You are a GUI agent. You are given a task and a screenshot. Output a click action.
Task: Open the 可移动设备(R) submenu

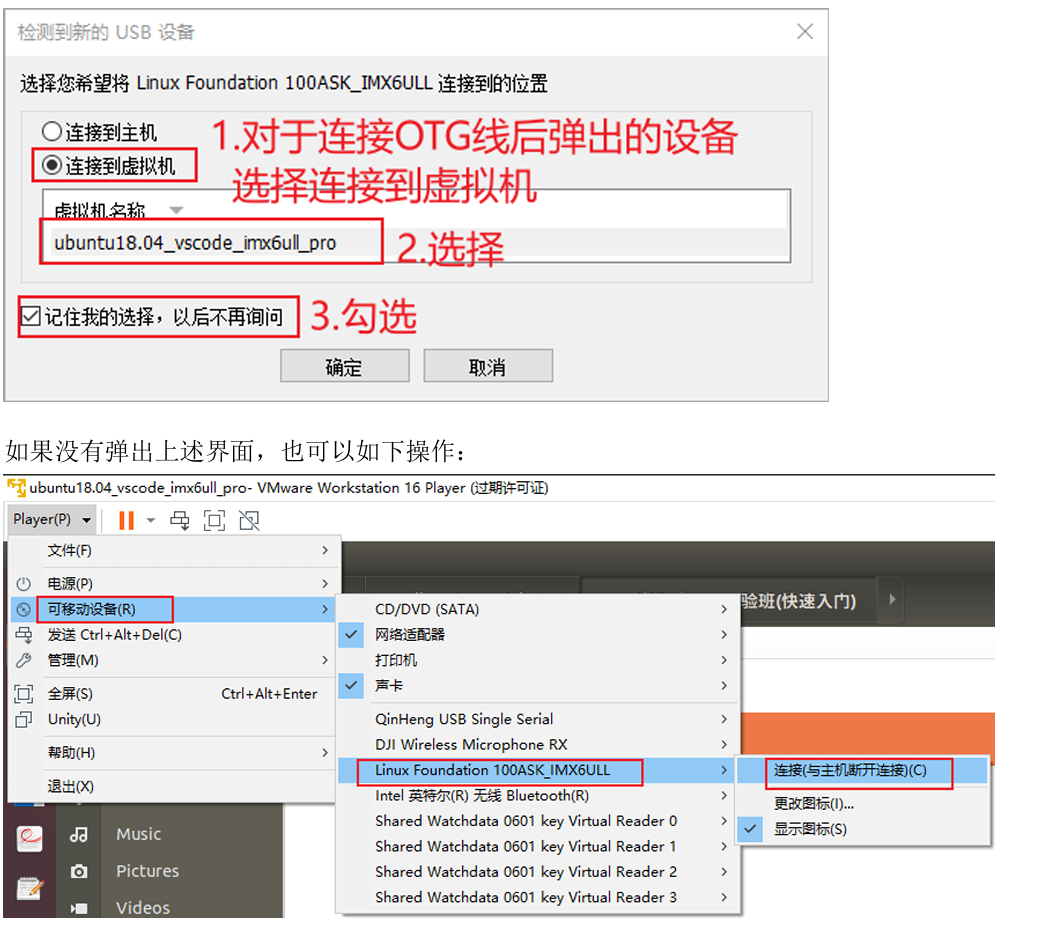click(174, 609)
